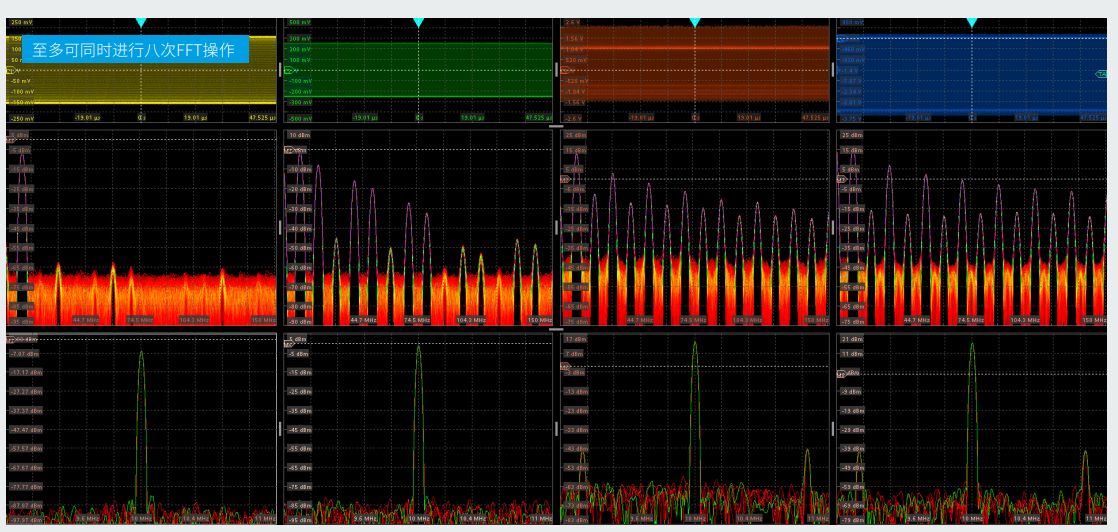The height and width of the screenshot is (532, 1118).
Task: Click the reference level marker in the 10 dBm spectrum panel
Action: 289,150
